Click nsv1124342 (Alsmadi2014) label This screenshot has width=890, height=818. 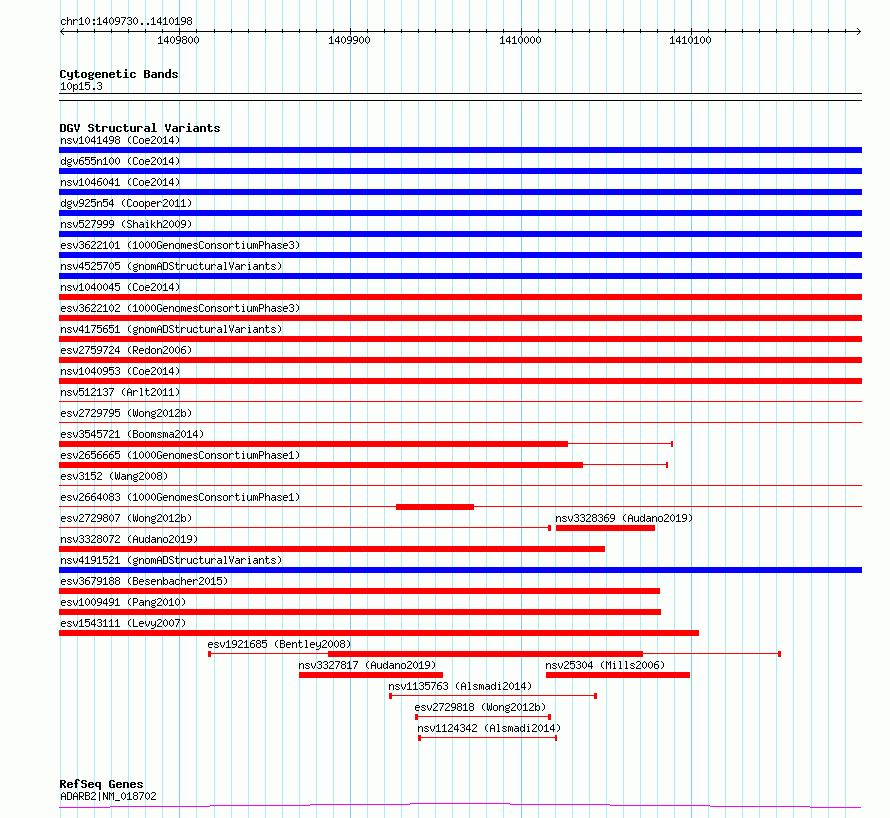[489, 728]
